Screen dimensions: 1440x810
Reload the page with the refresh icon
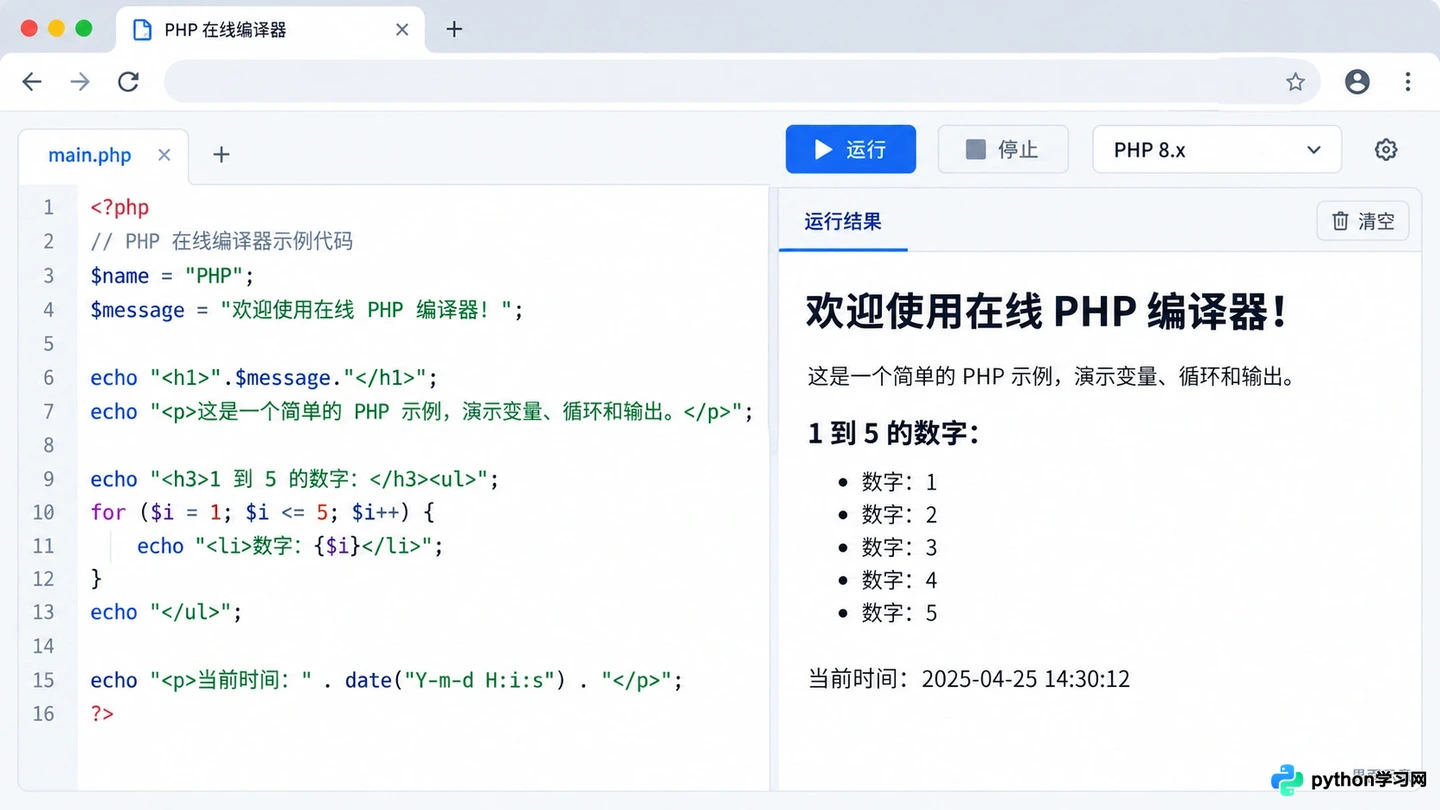[x=128, y=82]
